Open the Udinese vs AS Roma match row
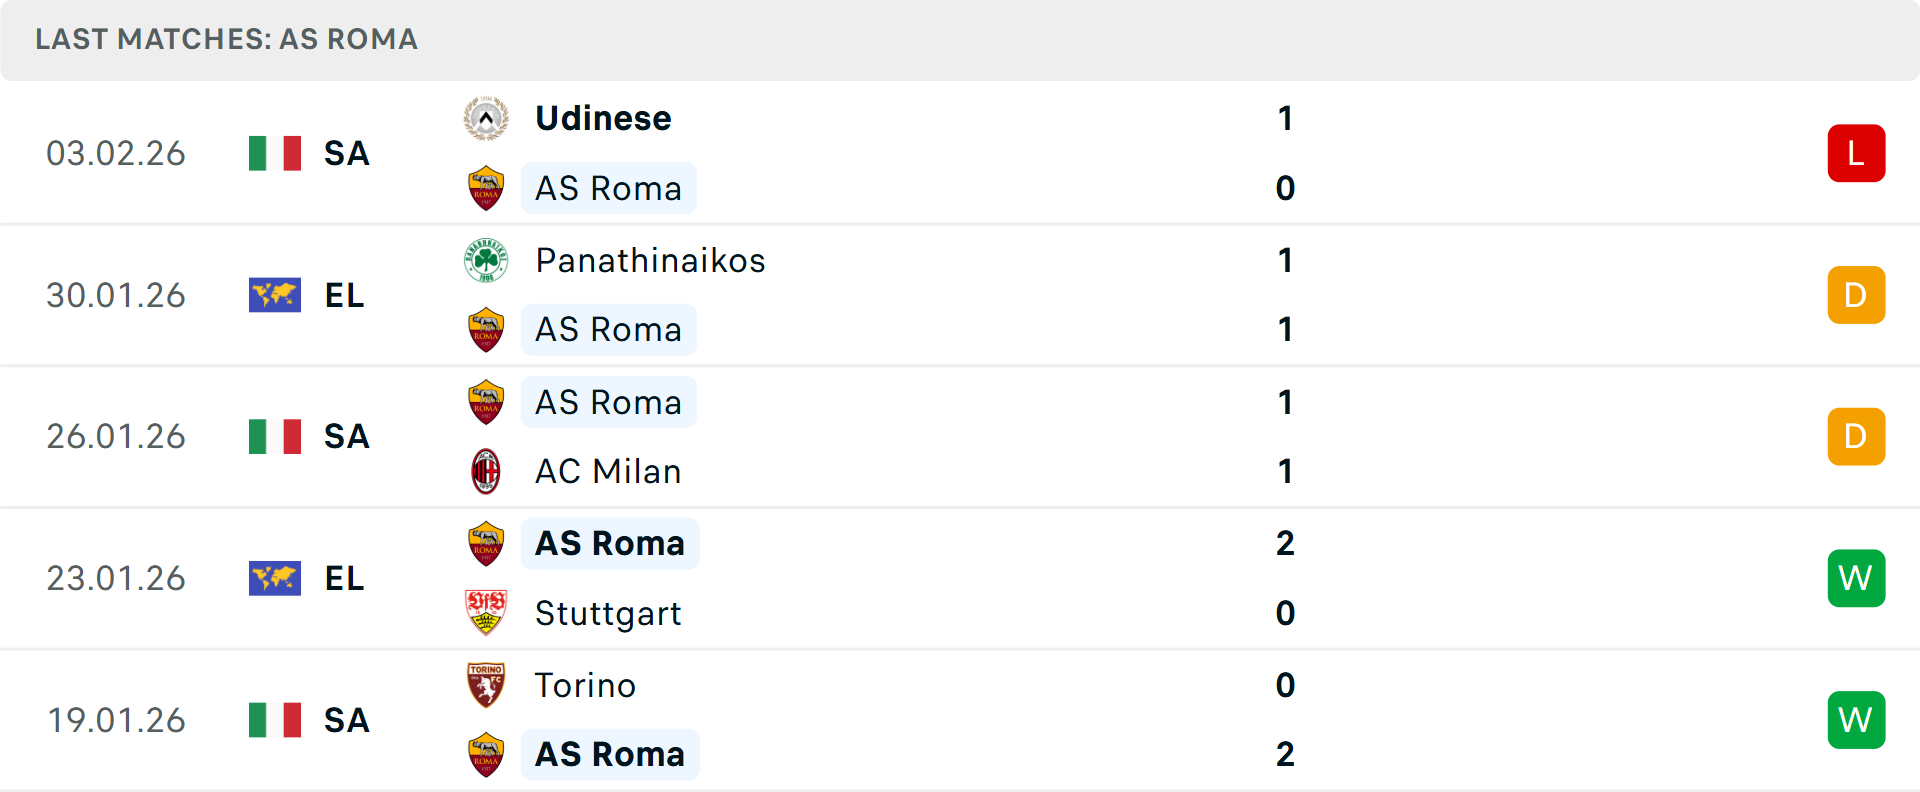This screenshot has height=792, width=1920. [x=960, y=152]
